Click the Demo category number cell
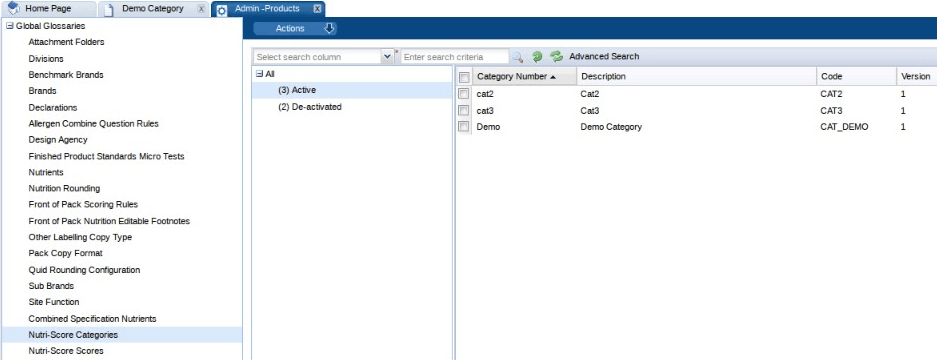Screen dimensions: 937x360 (x=488, y=127)
